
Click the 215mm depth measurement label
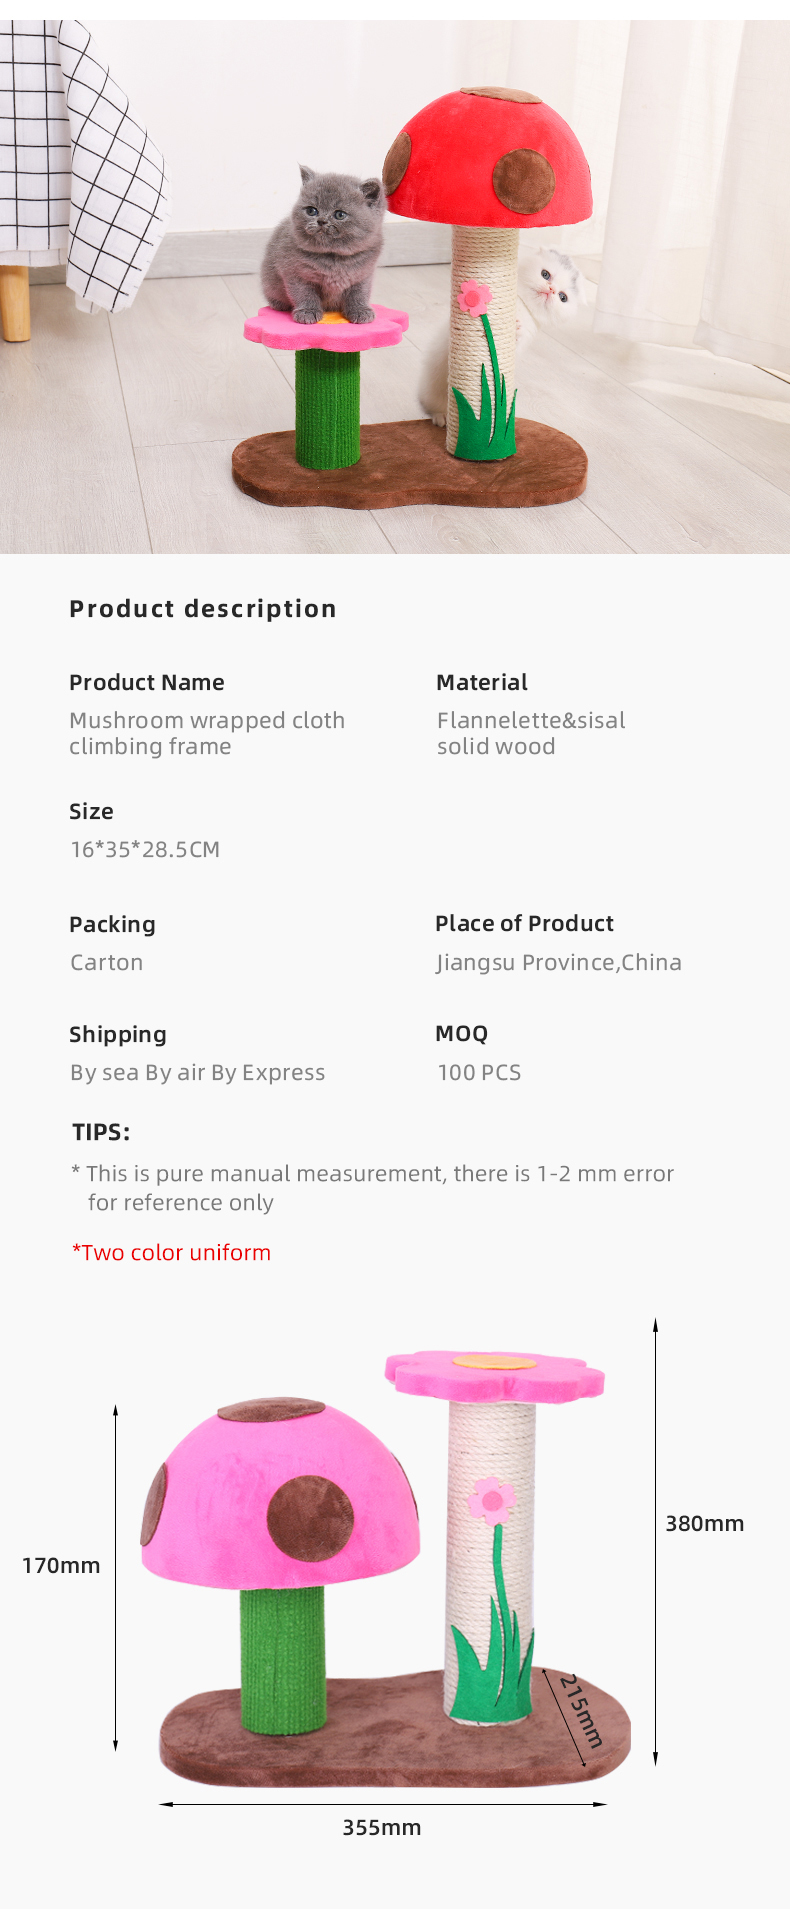point(581,1711)
